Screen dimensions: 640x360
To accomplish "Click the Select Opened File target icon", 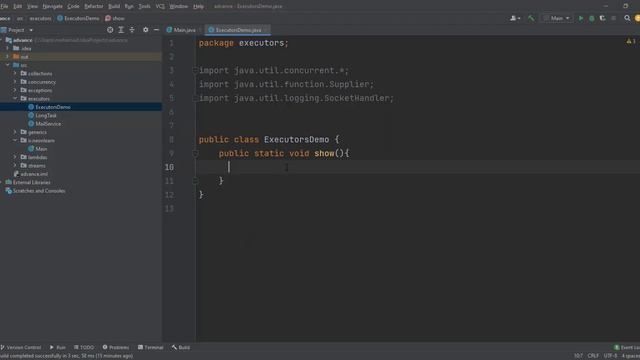I will coord(110,30).
